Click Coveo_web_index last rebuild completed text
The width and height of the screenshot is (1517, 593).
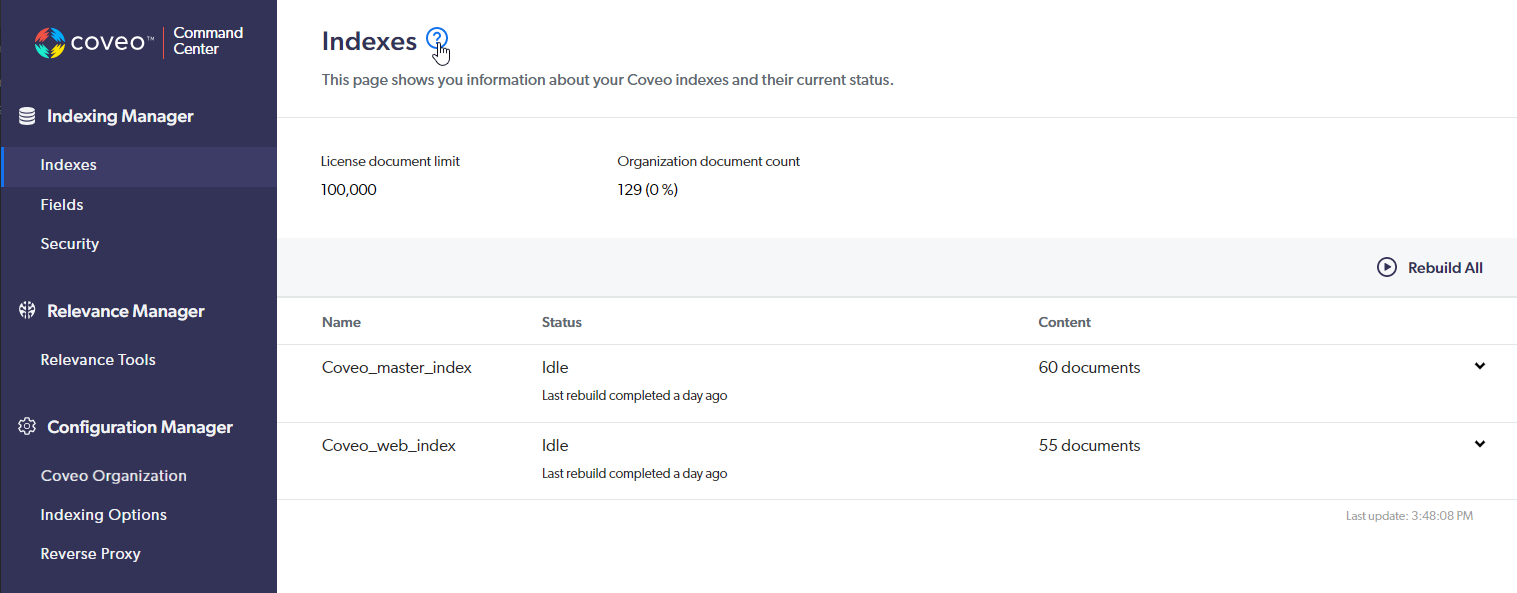pyautogui.click(x=635, y=474)
